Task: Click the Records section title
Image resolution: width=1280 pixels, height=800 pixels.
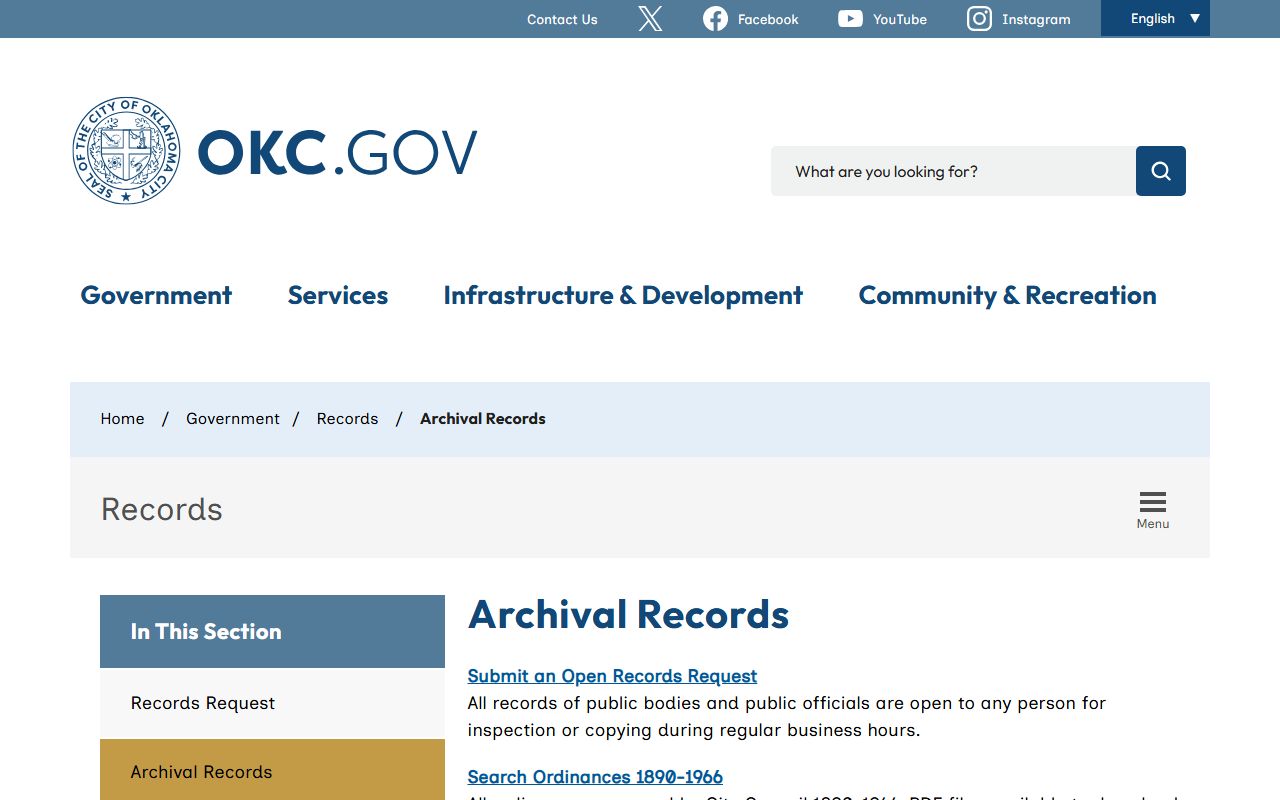Action: click(162, 509)
